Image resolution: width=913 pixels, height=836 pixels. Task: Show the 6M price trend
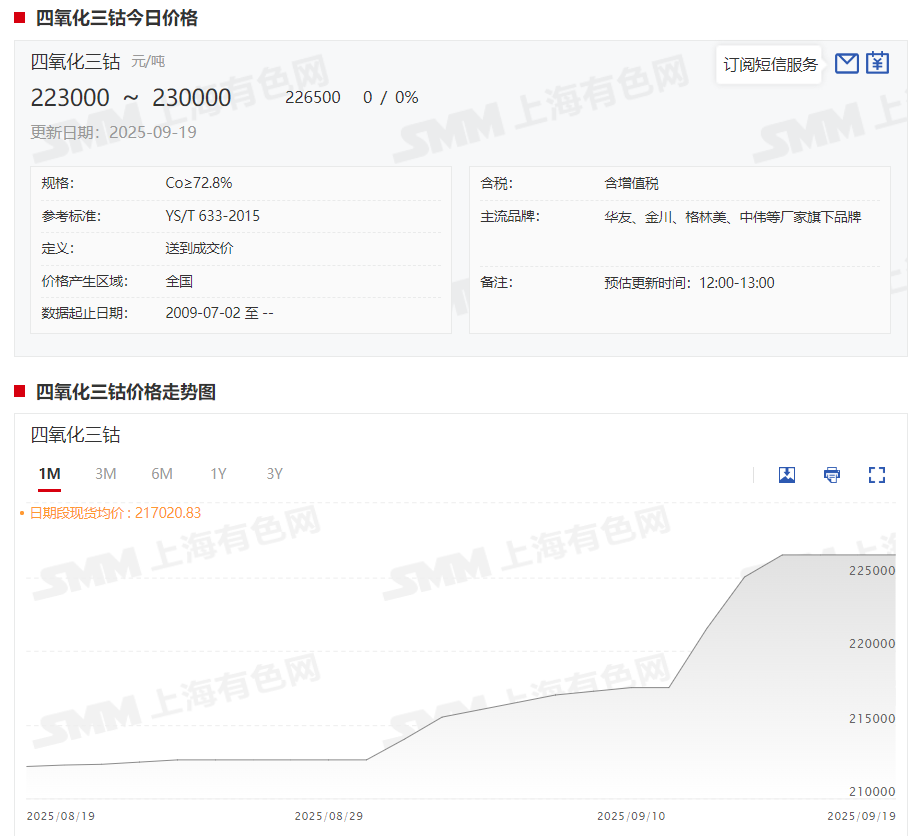pos(162,474)
